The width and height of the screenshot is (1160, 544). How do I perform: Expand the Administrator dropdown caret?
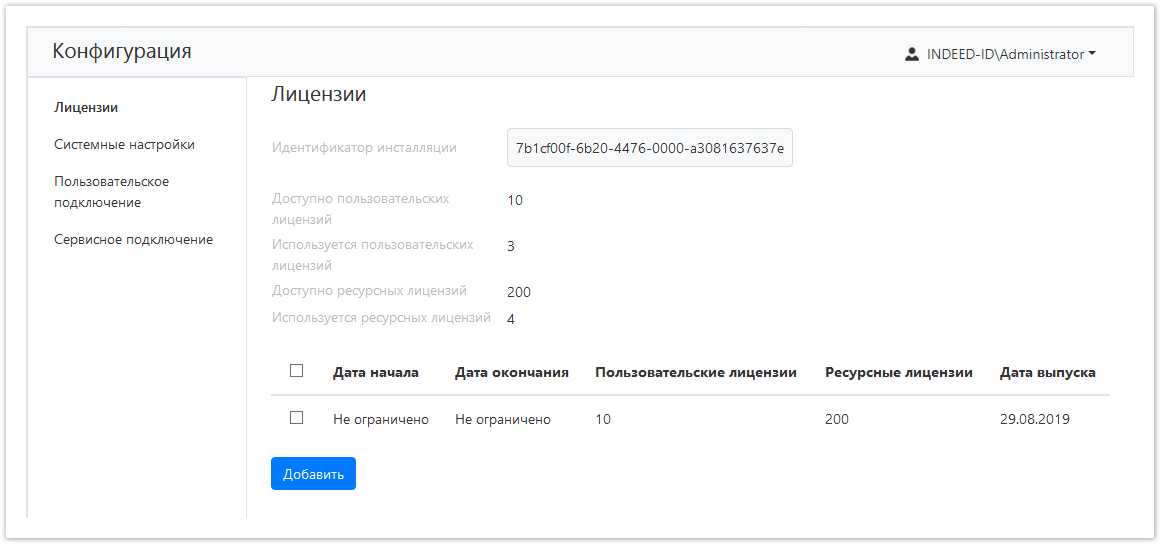click(x=1092, y=54)
